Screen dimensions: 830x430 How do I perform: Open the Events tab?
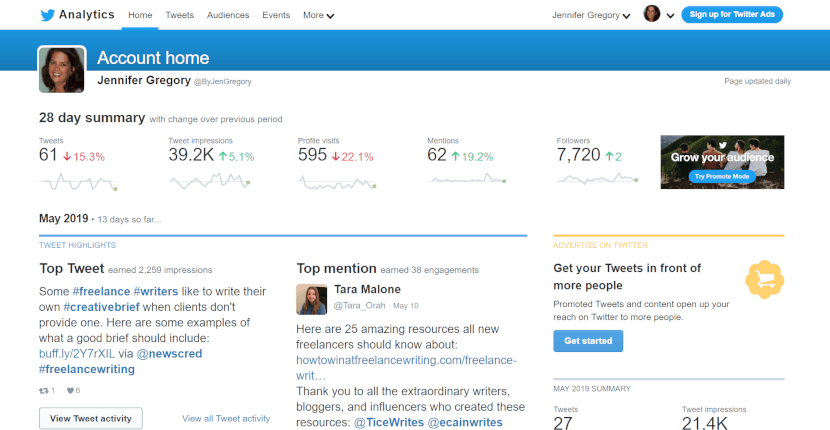click(276, 15)
